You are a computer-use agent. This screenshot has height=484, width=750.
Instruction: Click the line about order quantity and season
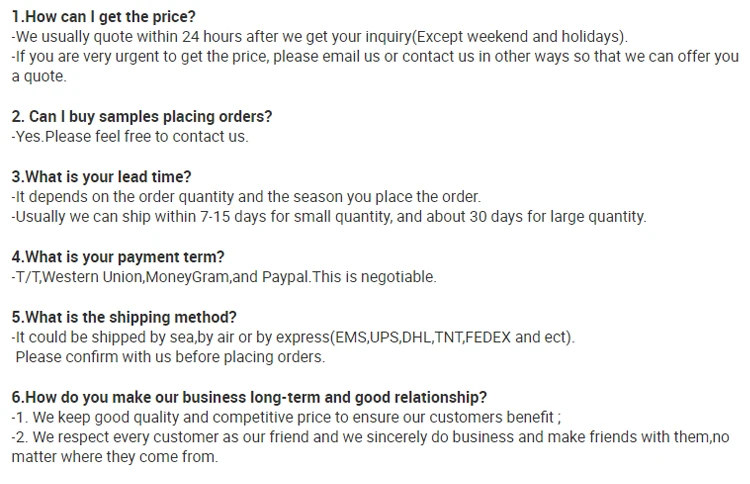246,197
